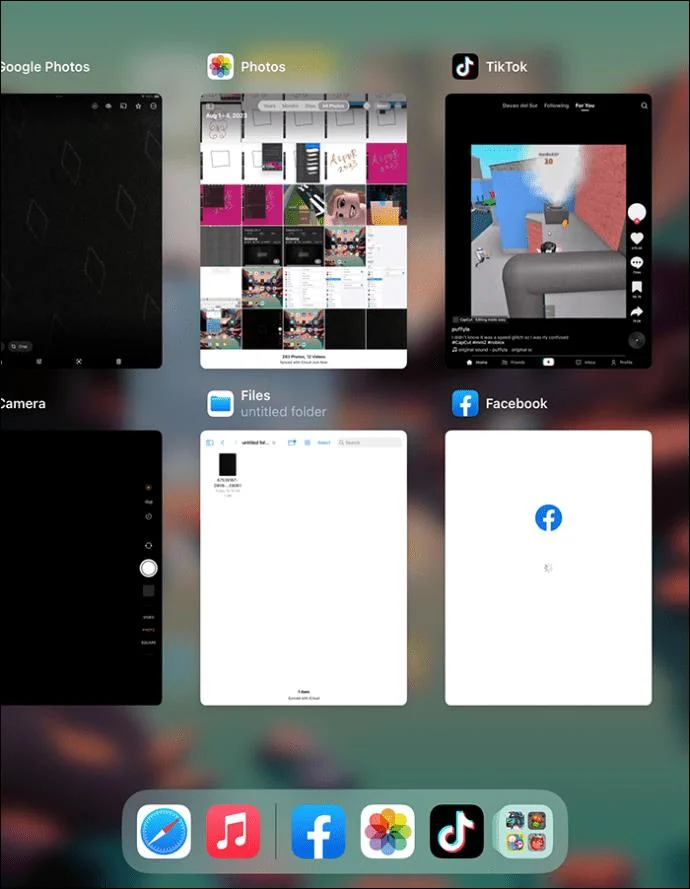Open the TikTok Profile tab
This screenshot has height=889, width=690.
click(621, 362)
